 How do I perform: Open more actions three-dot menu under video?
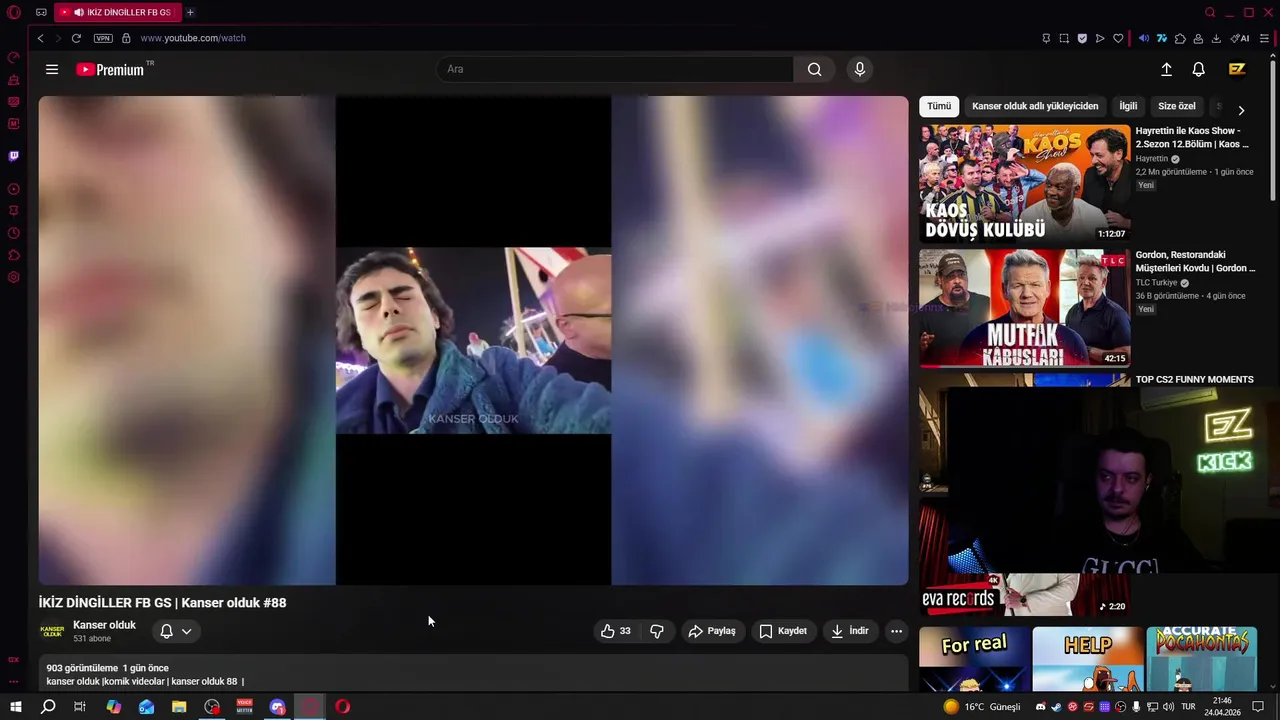pos(896,631)
